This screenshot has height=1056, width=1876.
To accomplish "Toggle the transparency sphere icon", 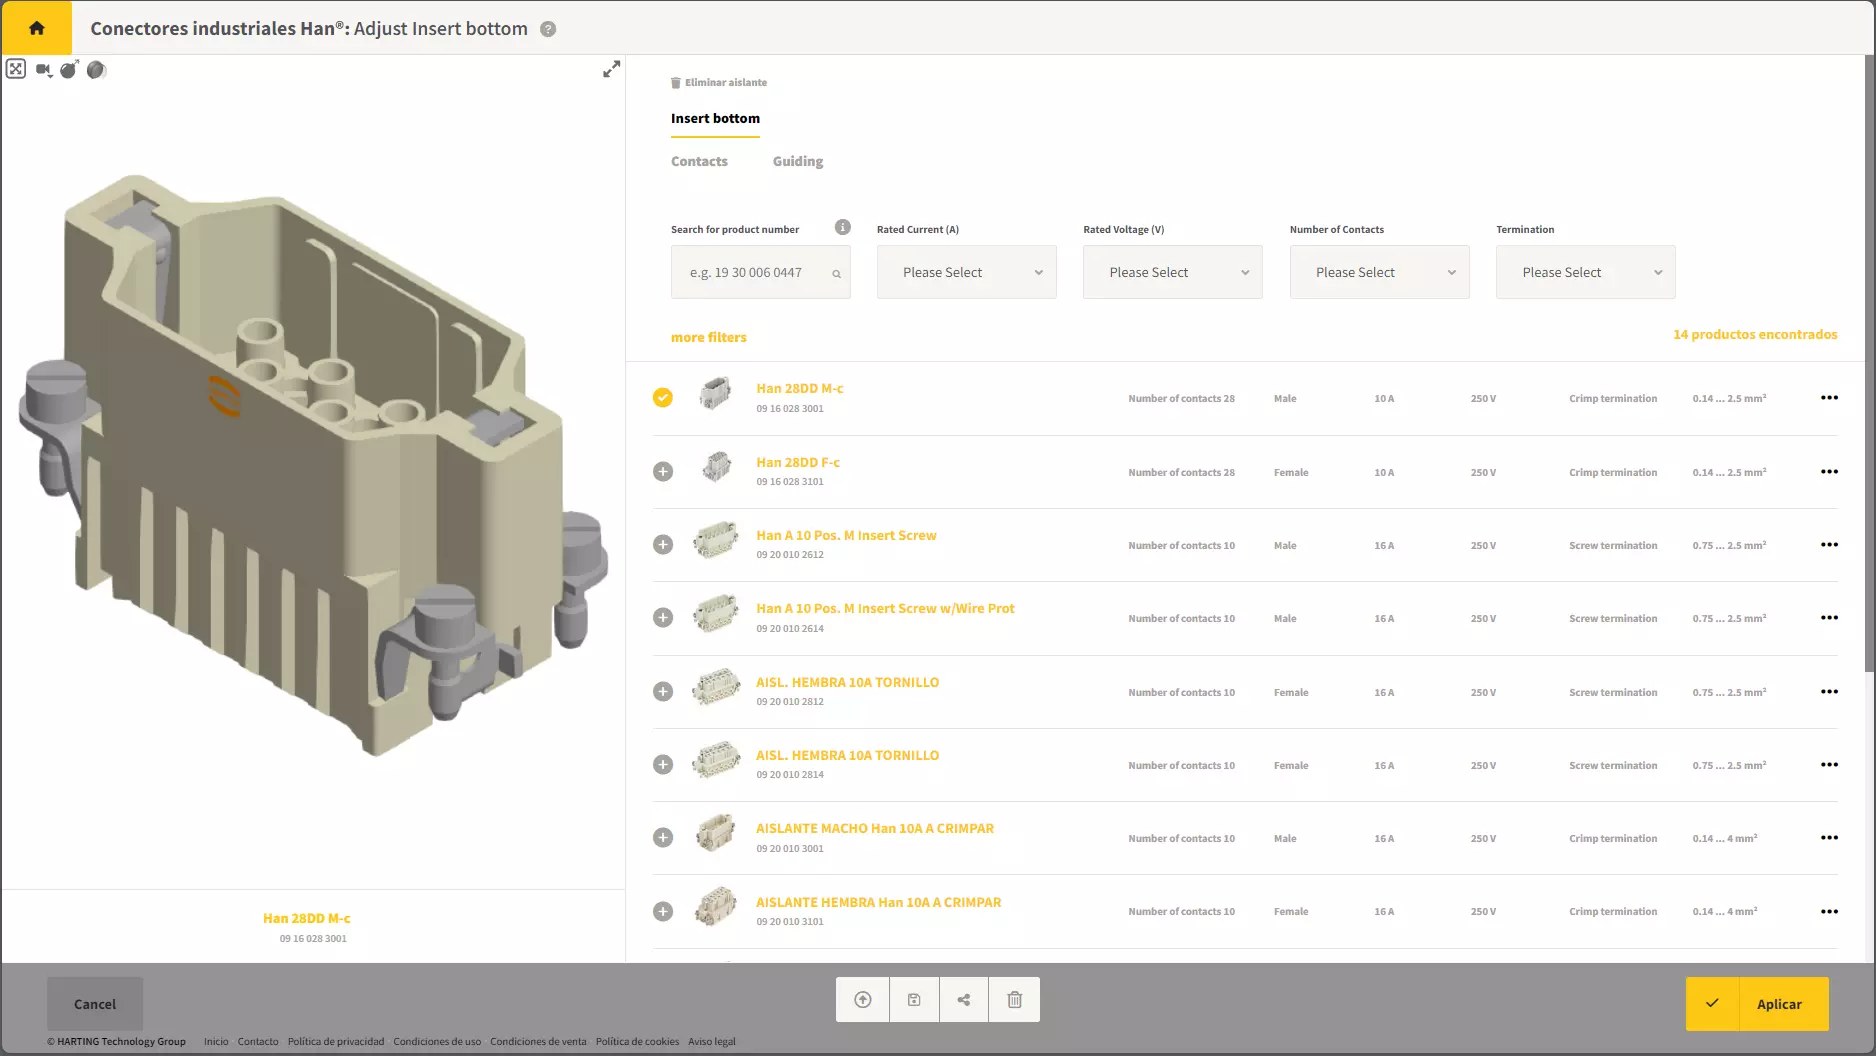I will 96,69.
